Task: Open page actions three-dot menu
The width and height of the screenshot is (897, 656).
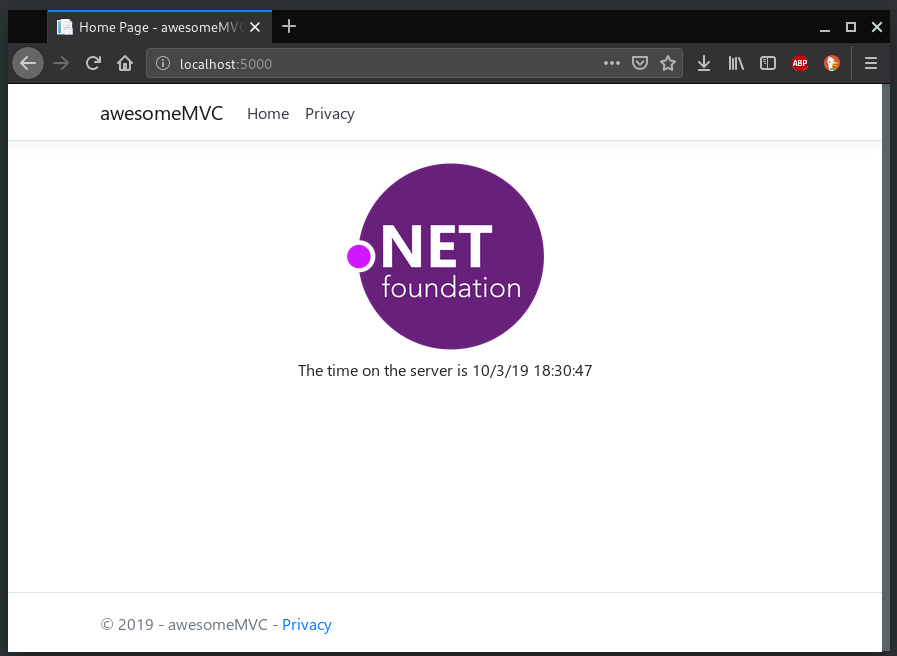Action: tap(612, 63)
